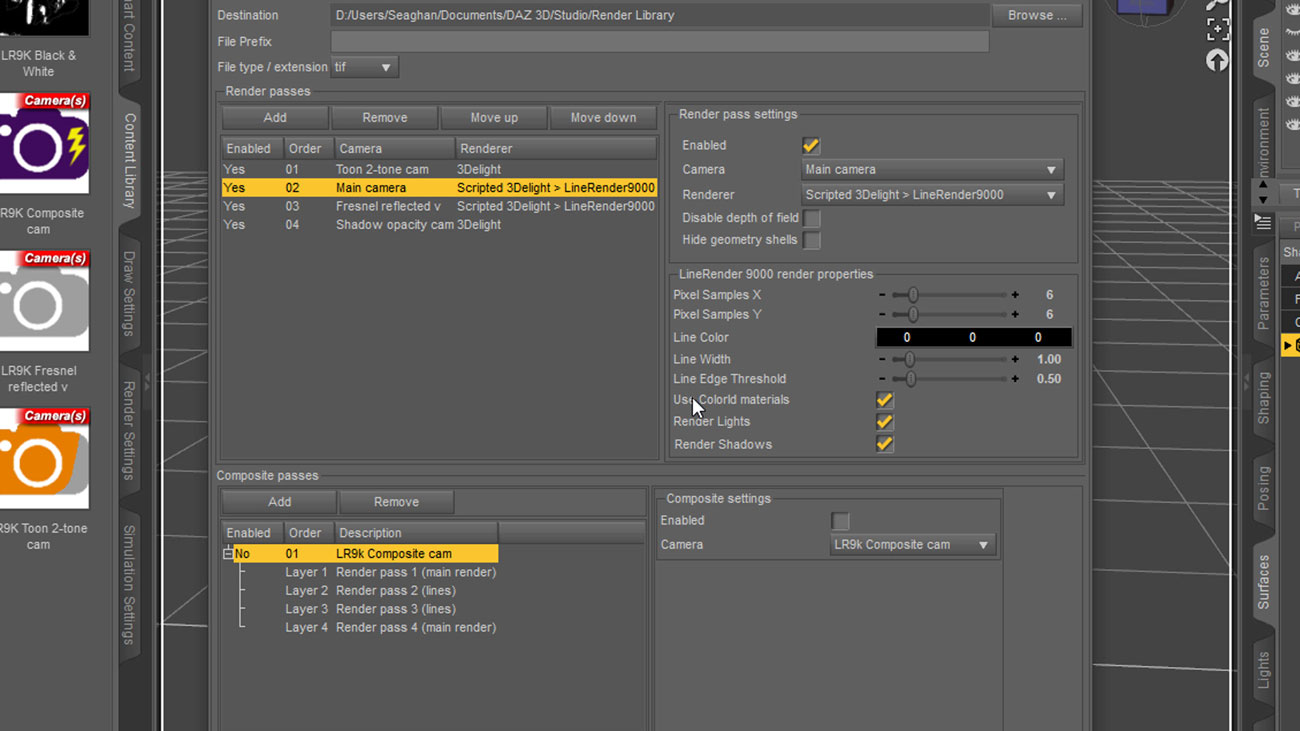Click Description column header in Composite passes
Screen dimensions: 1300x731
[416, 533]
